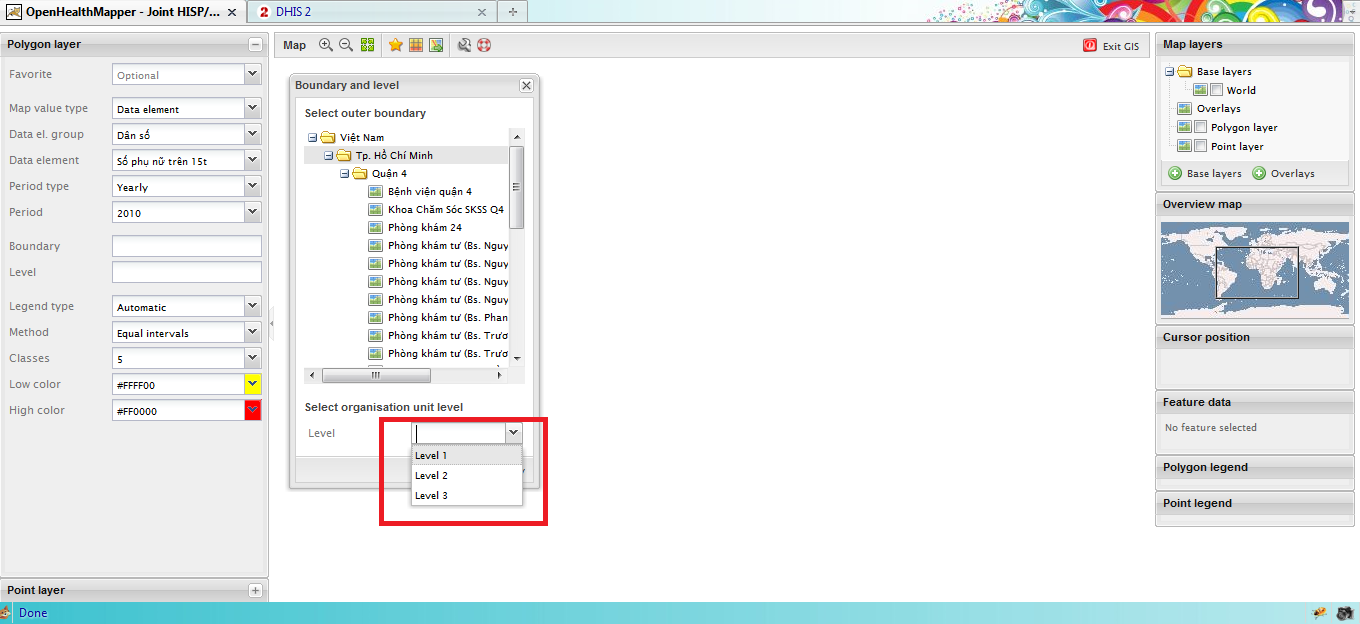Click the zoom out magnifier icon
Image resolution: width=1360 pixels, height=624 pixels.
pyautogui.click(x=346, y=45)
